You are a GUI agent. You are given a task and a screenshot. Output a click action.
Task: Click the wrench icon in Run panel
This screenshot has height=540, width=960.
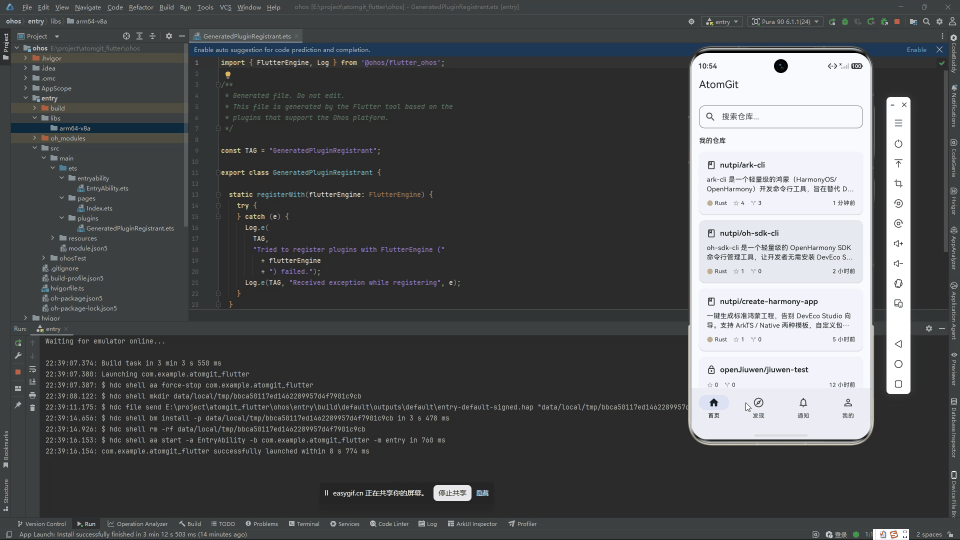[18, 356]
